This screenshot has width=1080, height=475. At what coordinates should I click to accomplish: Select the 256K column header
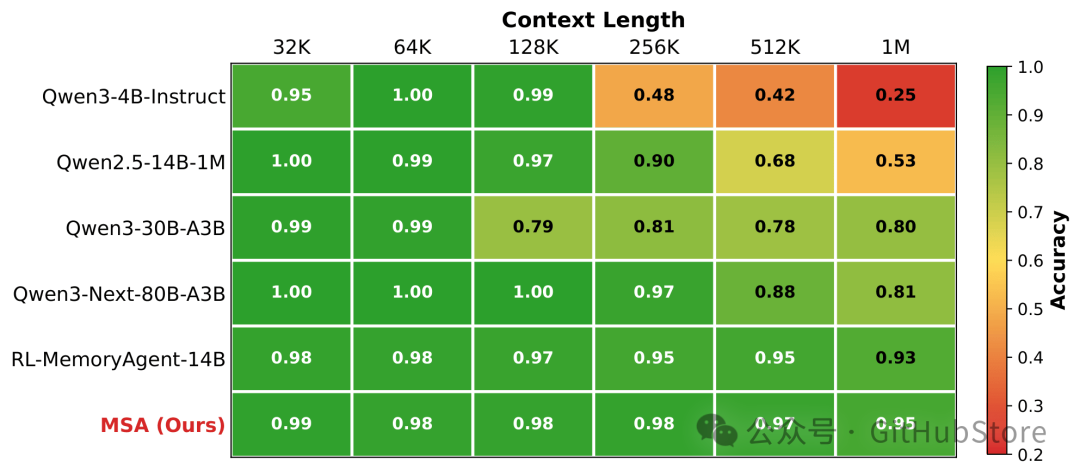point(654,47)
